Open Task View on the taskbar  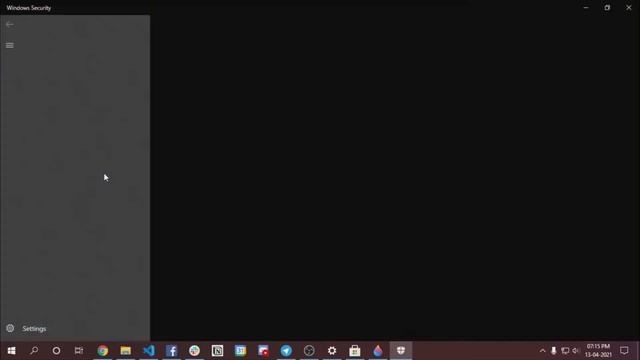79,351
